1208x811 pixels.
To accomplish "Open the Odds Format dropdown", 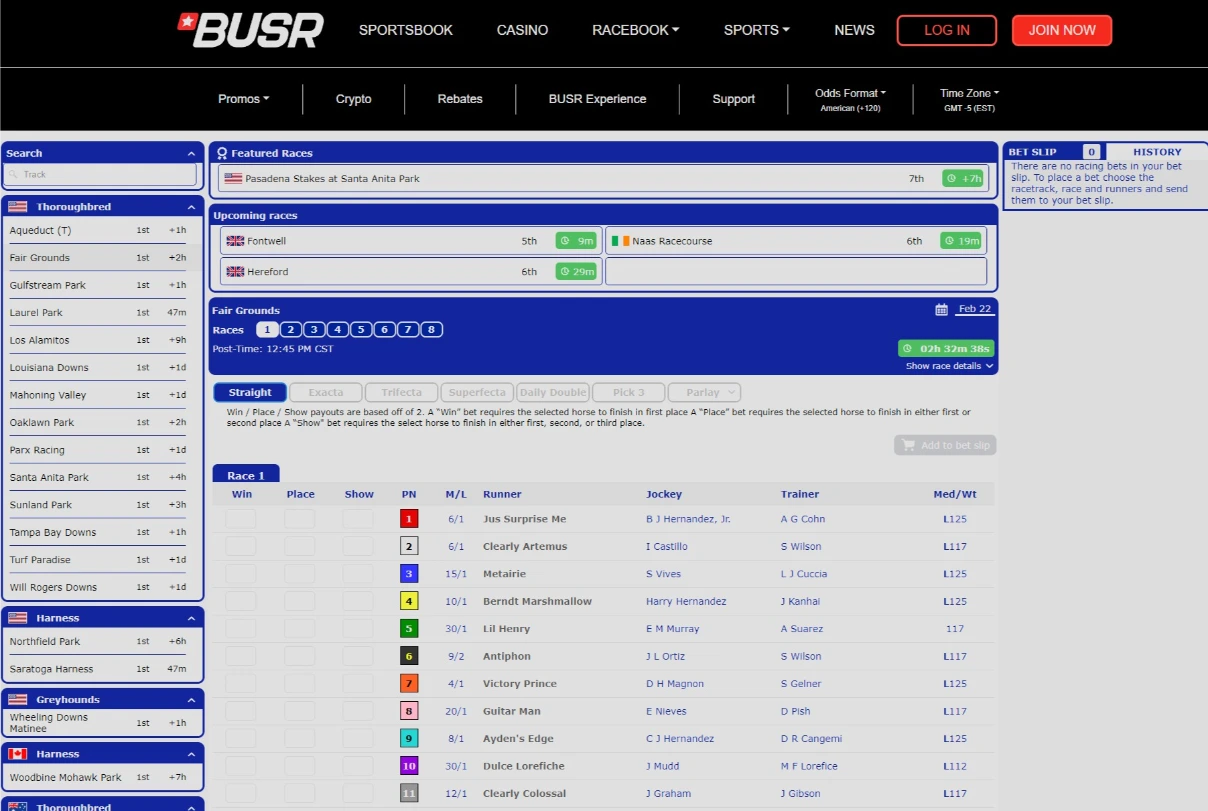I will coord(849,92).
